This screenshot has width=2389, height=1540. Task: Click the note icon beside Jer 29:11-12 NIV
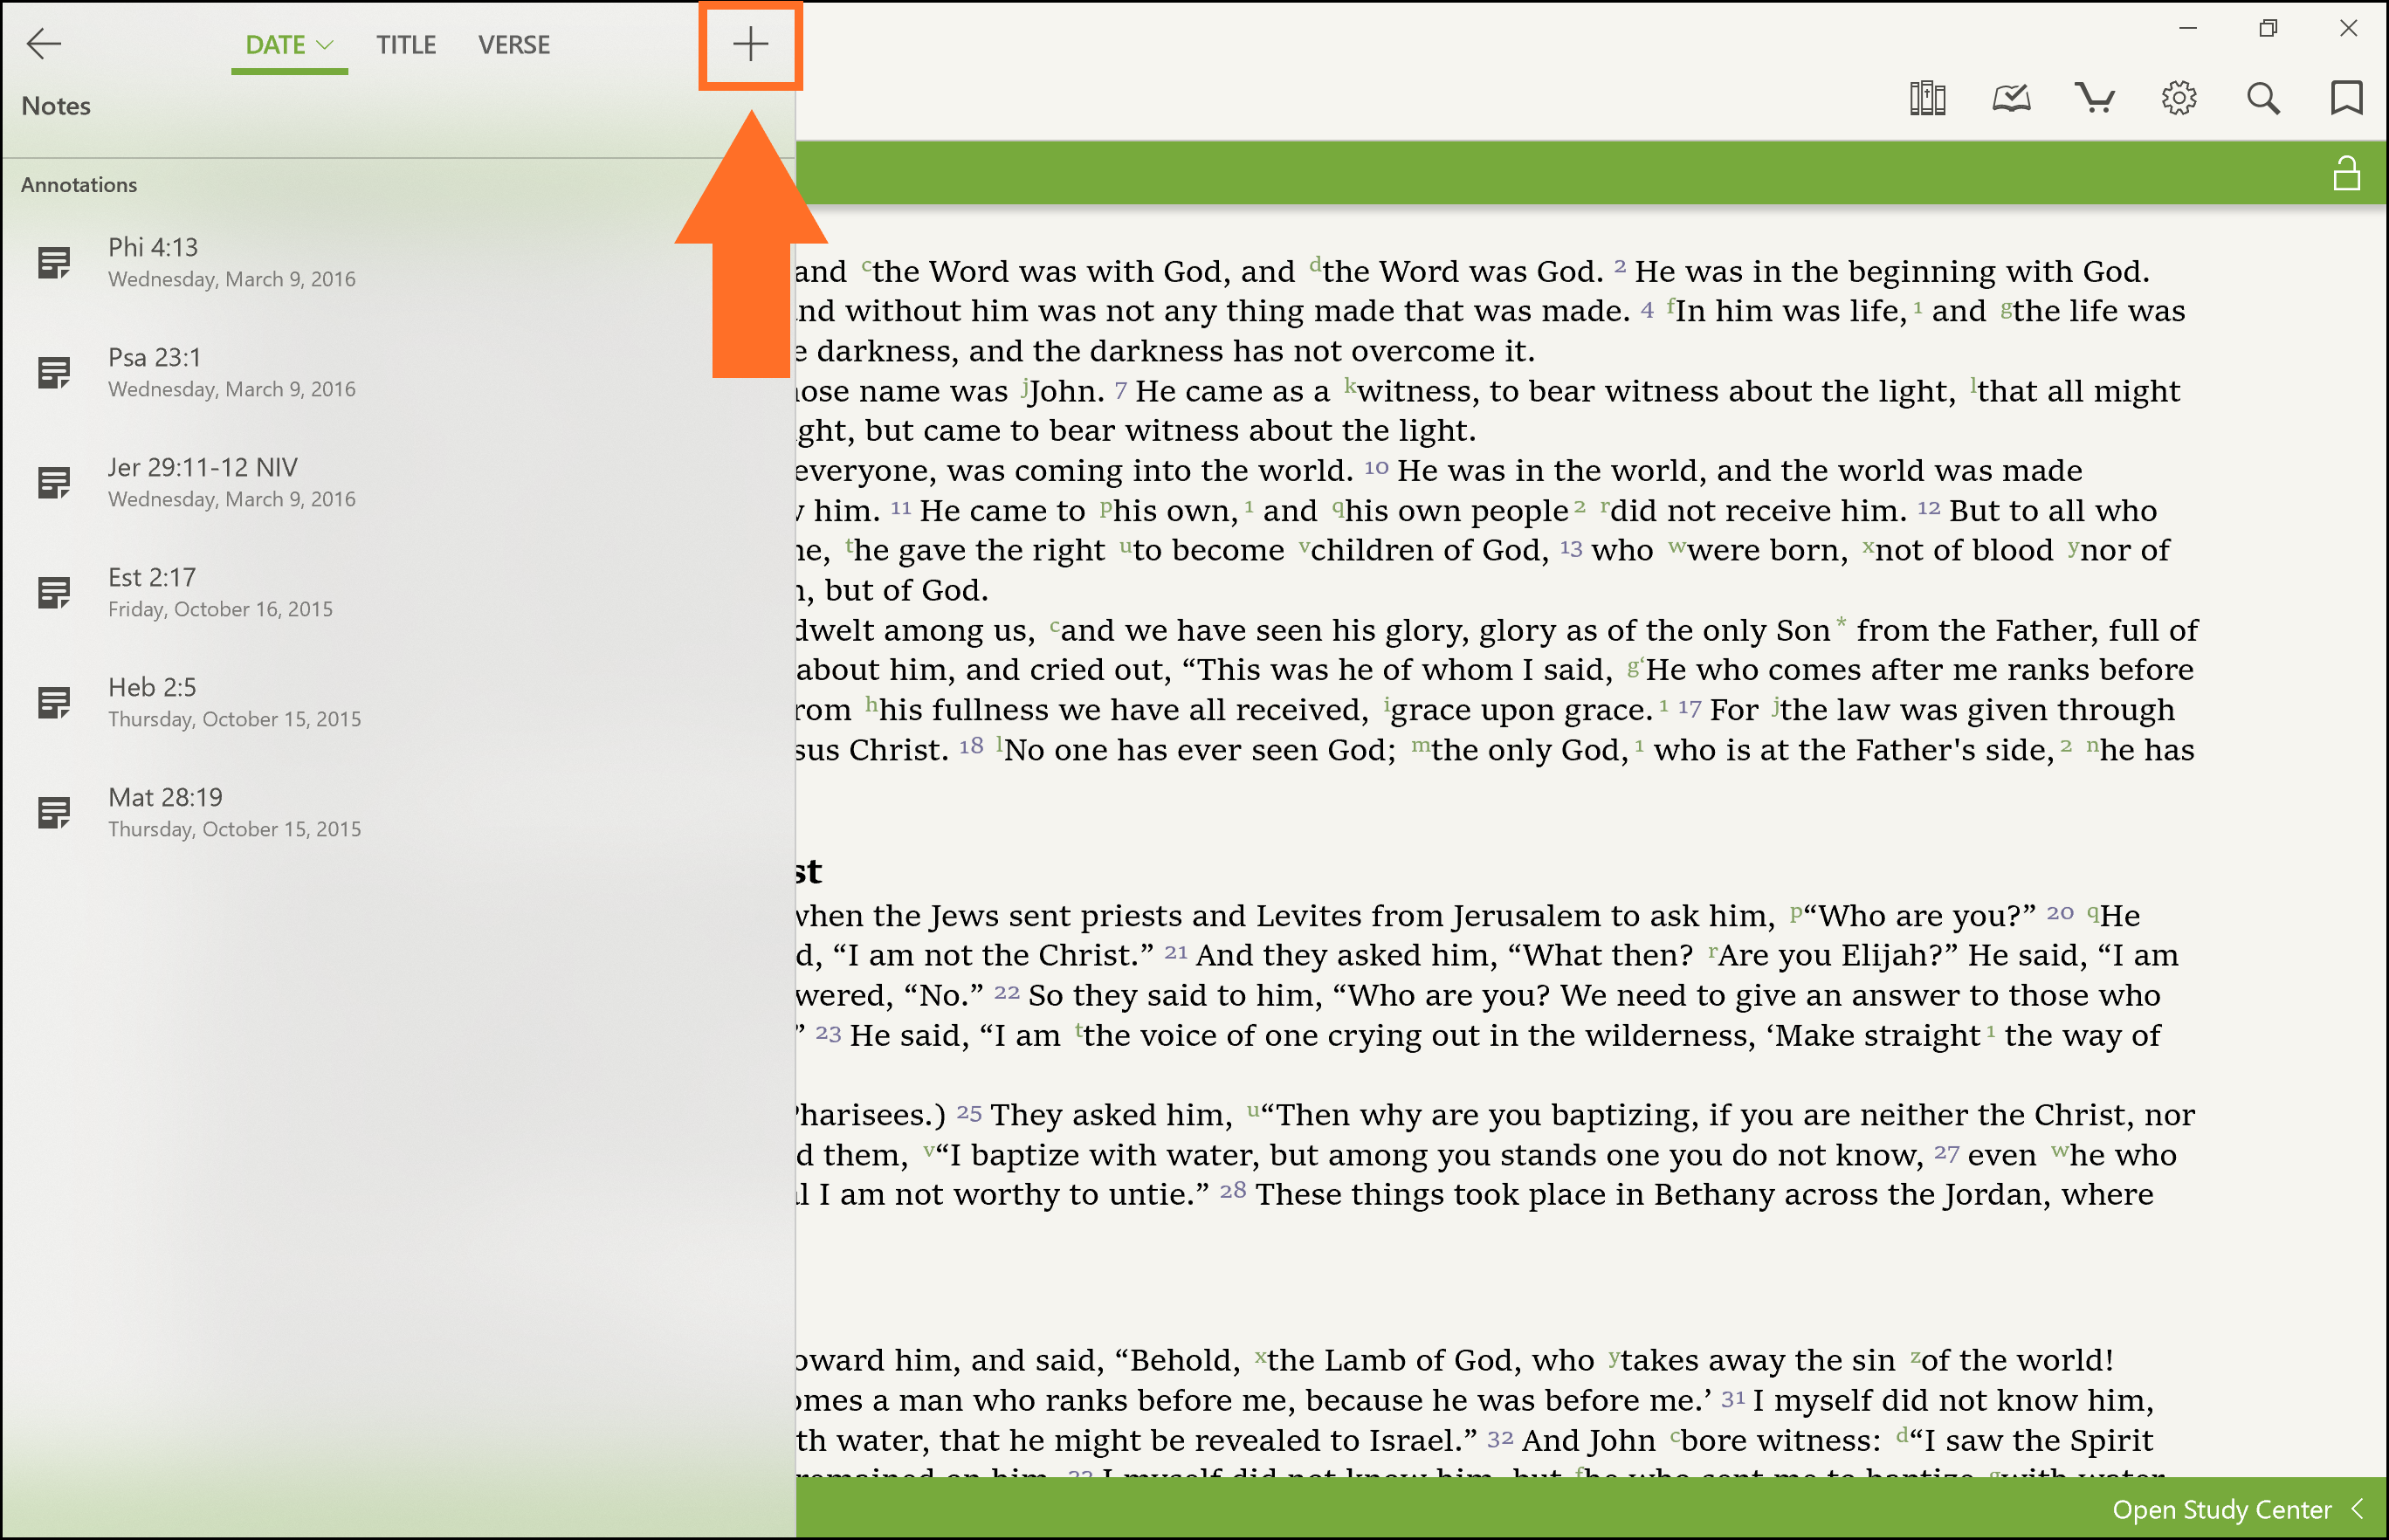click(54, 483)
